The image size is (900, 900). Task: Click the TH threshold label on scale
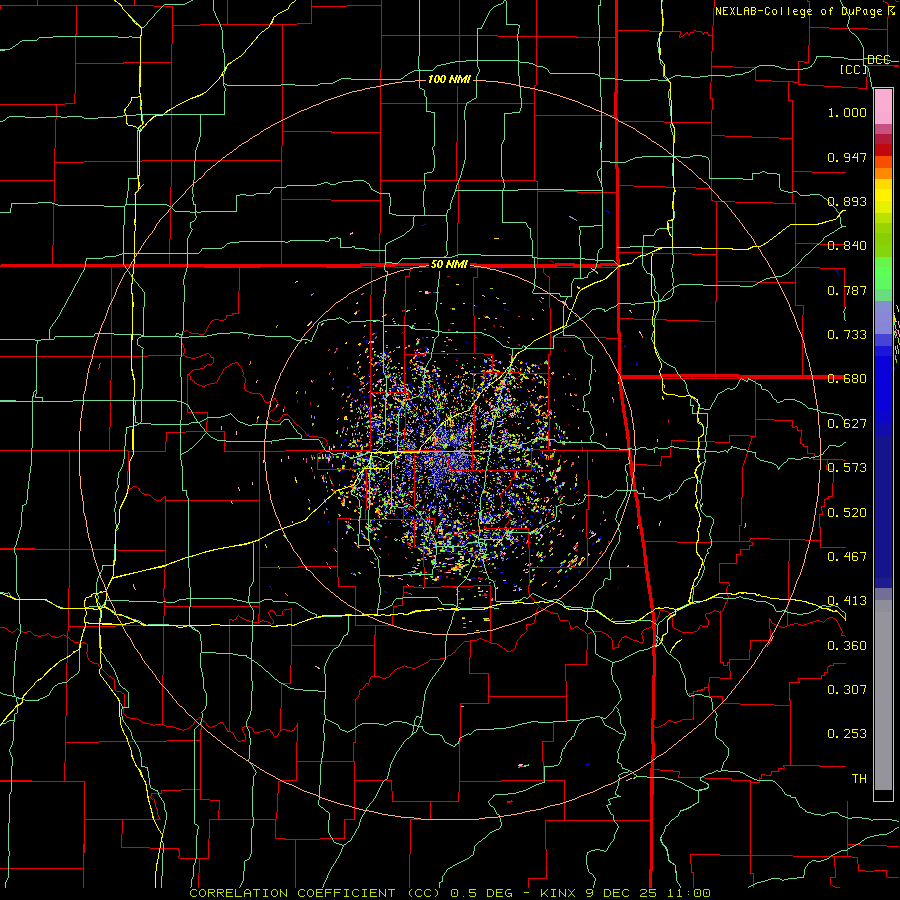[x=859, y=779]
